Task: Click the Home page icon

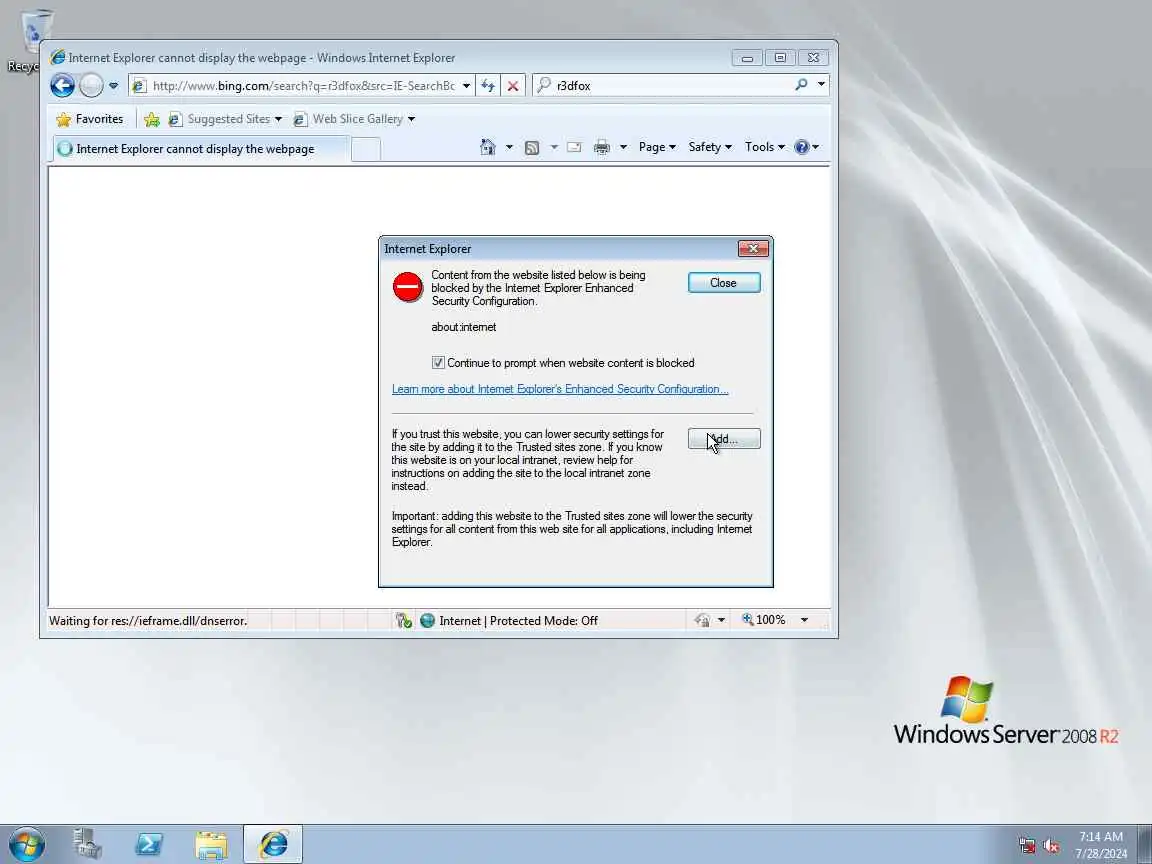Action: tap(488, 147)
